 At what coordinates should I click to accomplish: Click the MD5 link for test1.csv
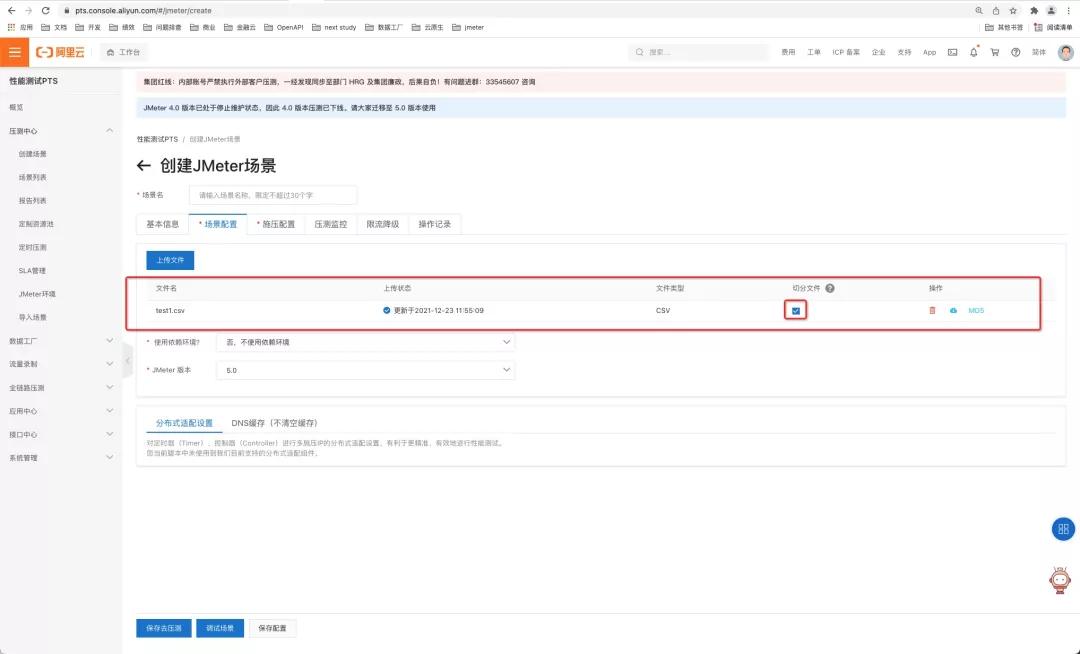coord(977,310)
